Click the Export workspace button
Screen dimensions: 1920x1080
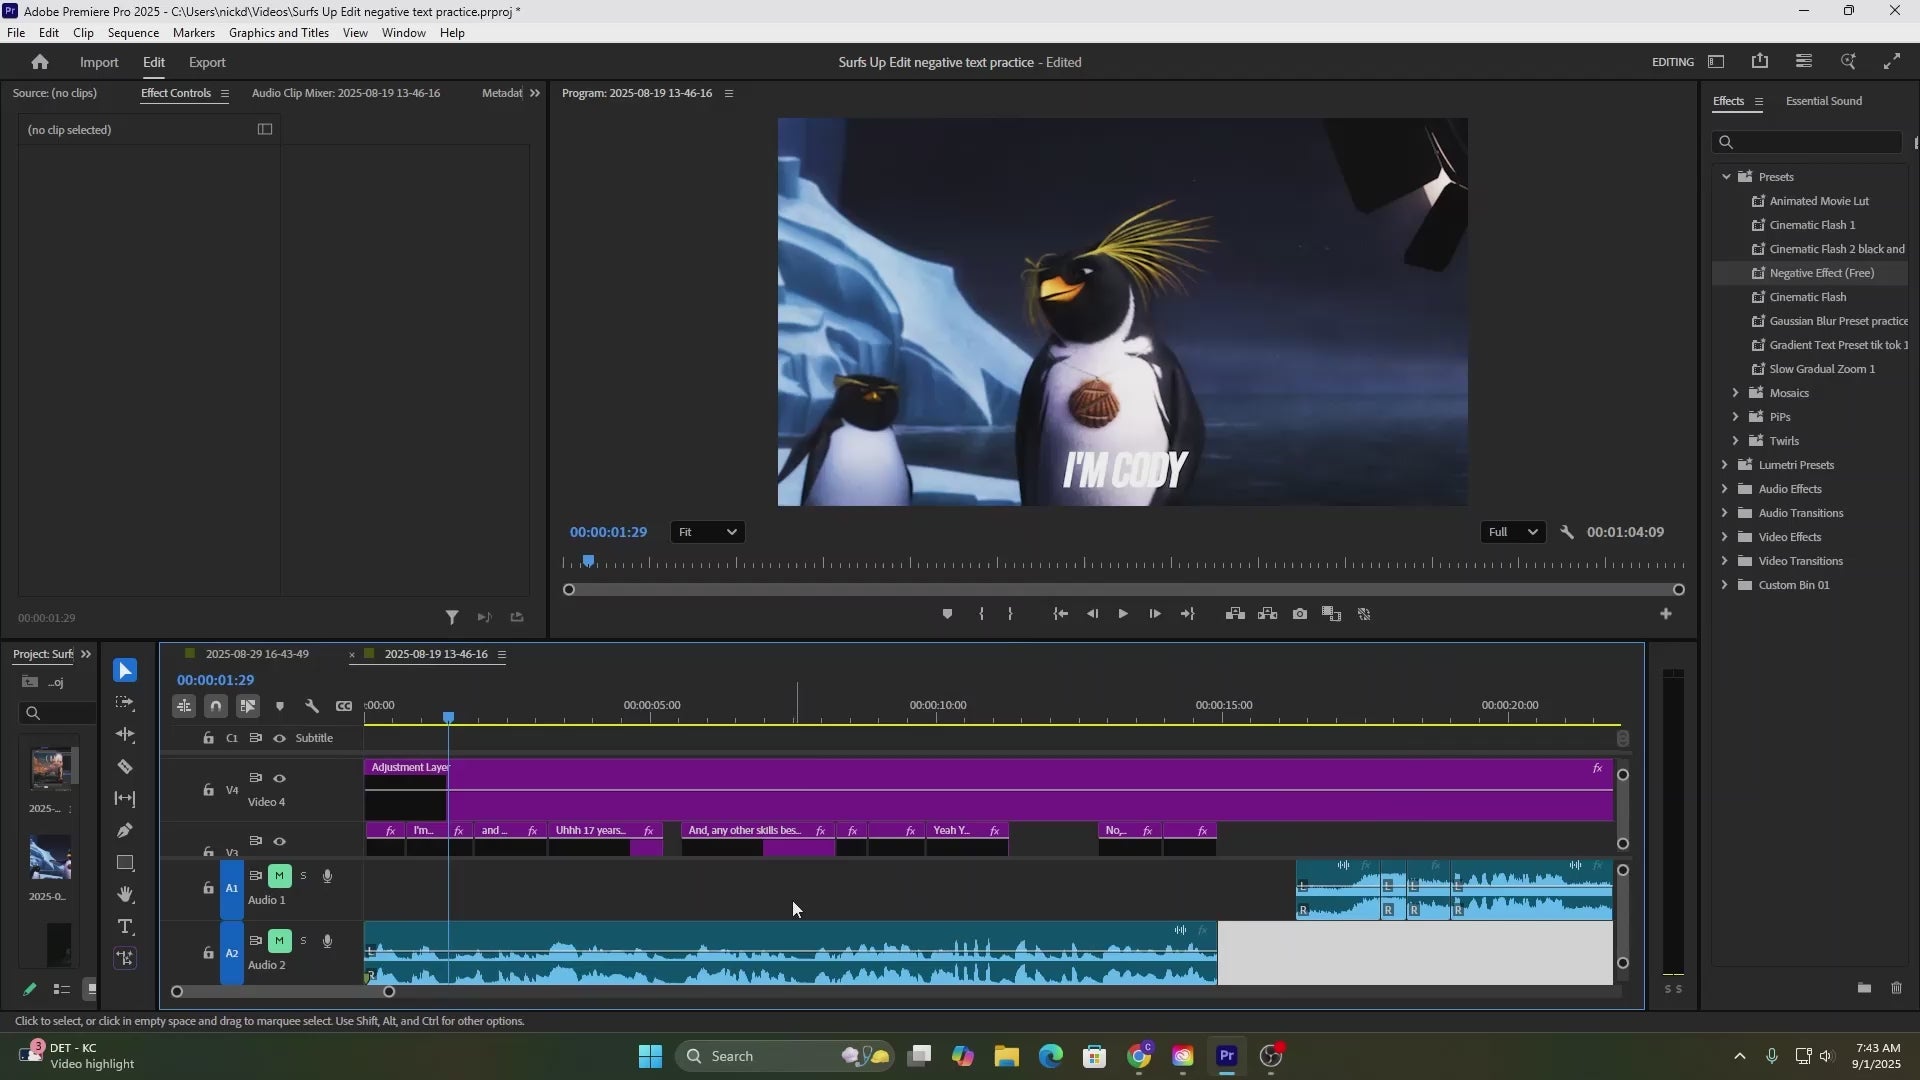click(207, 62)
